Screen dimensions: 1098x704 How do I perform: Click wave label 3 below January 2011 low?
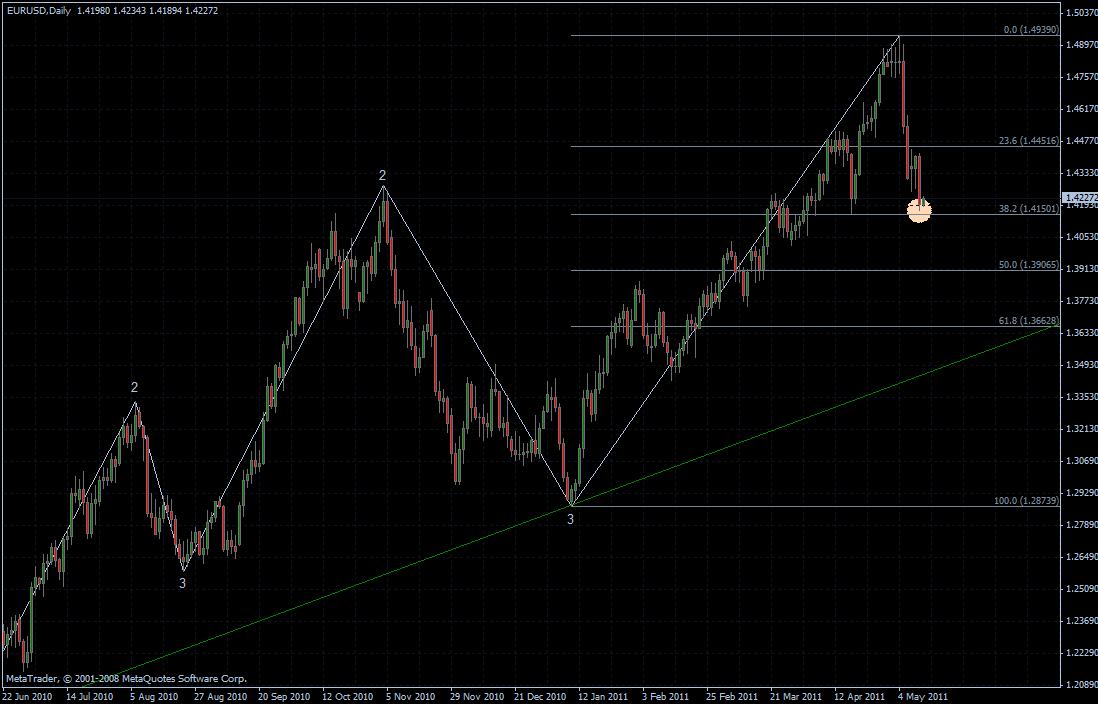click(x=570, y=519)
